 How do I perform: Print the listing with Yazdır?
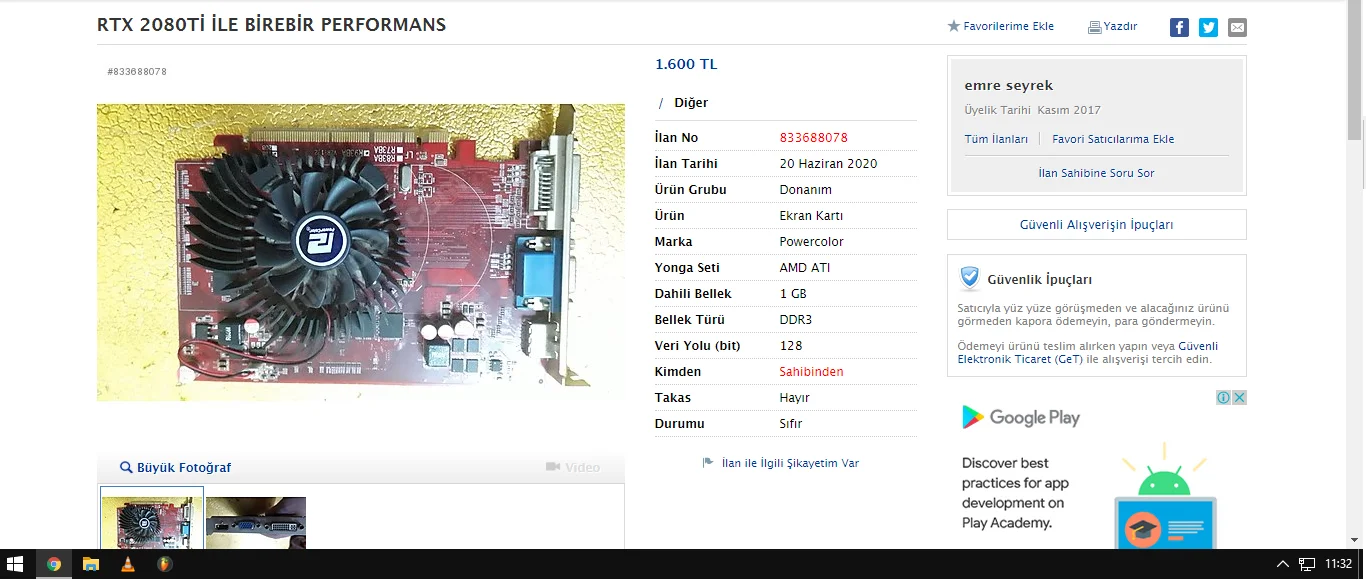(x=1112, y=26)
